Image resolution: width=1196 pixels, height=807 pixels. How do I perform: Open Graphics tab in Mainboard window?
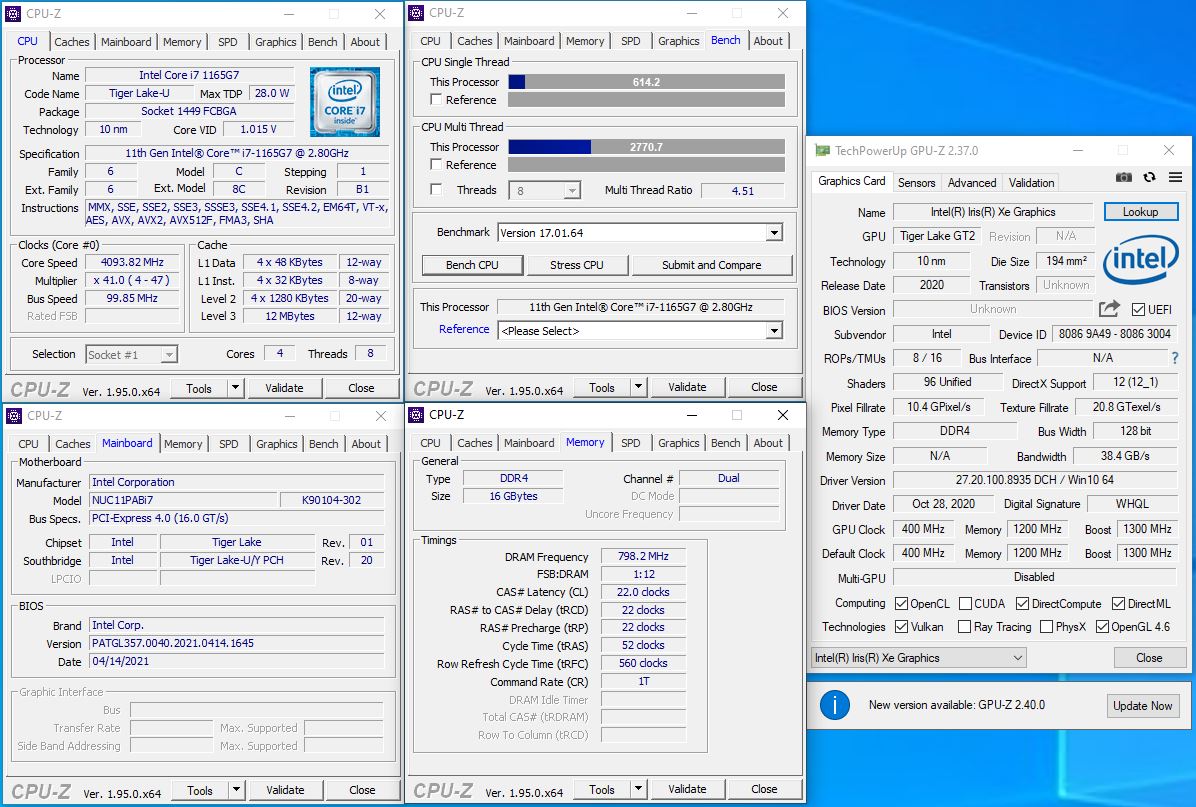(x=276, y=444)
